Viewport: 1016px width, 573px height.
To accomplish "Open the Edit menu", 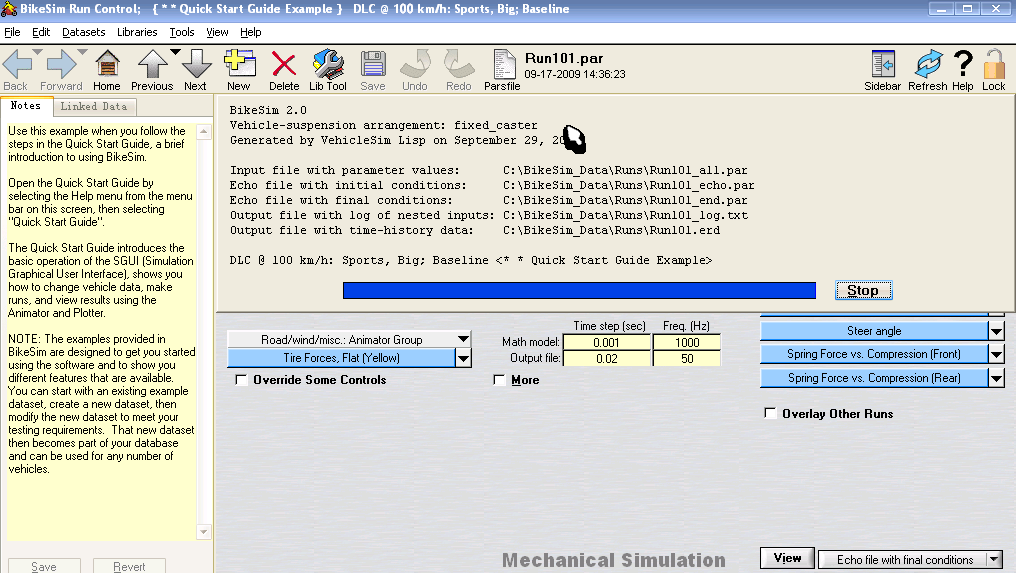I will pyautogui.click(x=41, y=32).
